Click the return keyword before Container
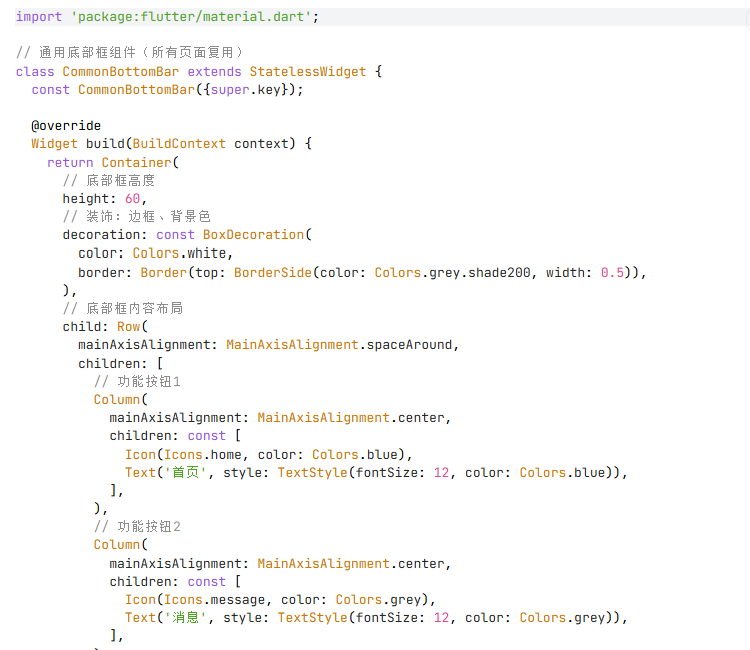Image resolution: width=750 pixels, height=650 pixels. (70, 162)
